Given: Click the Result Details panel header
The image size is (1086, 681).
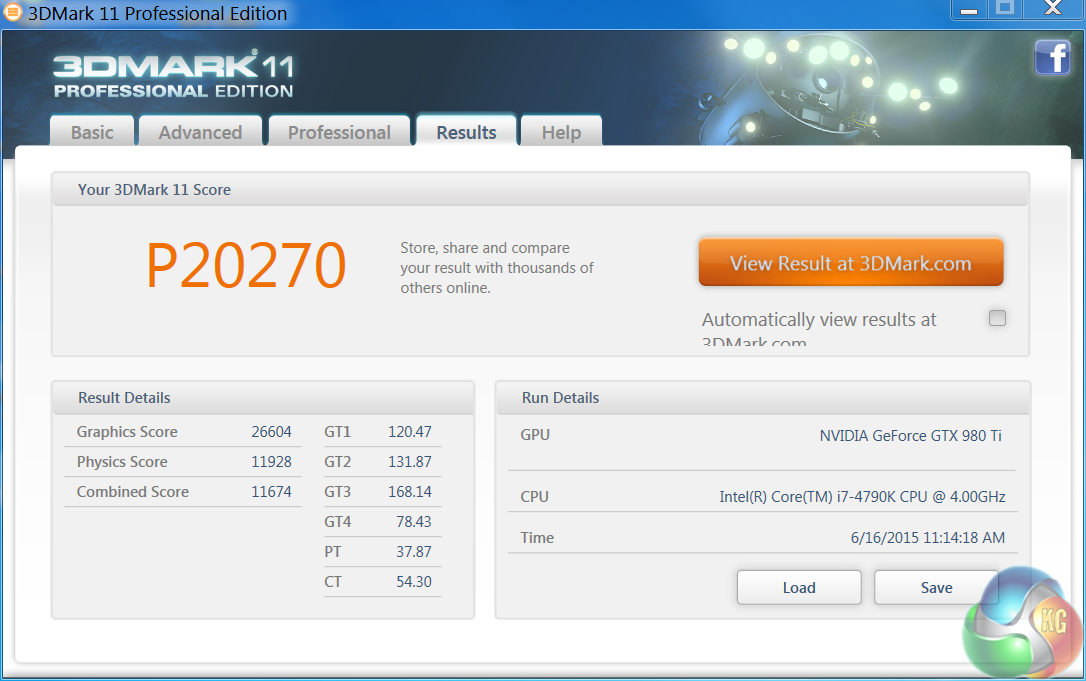Looking at the screenshot, I should [x=263, y=398].
